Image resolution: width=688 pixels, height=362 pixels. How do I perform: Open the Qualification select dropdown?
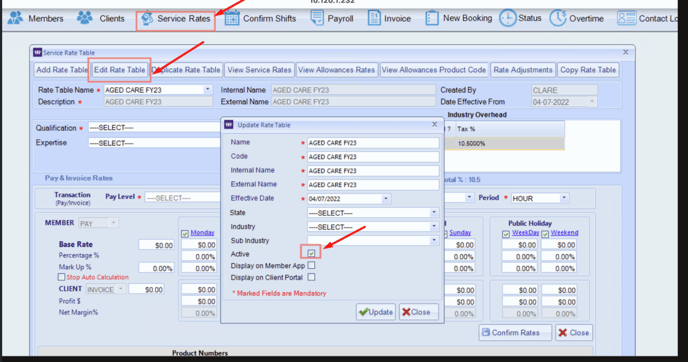(x=155, y=128)
